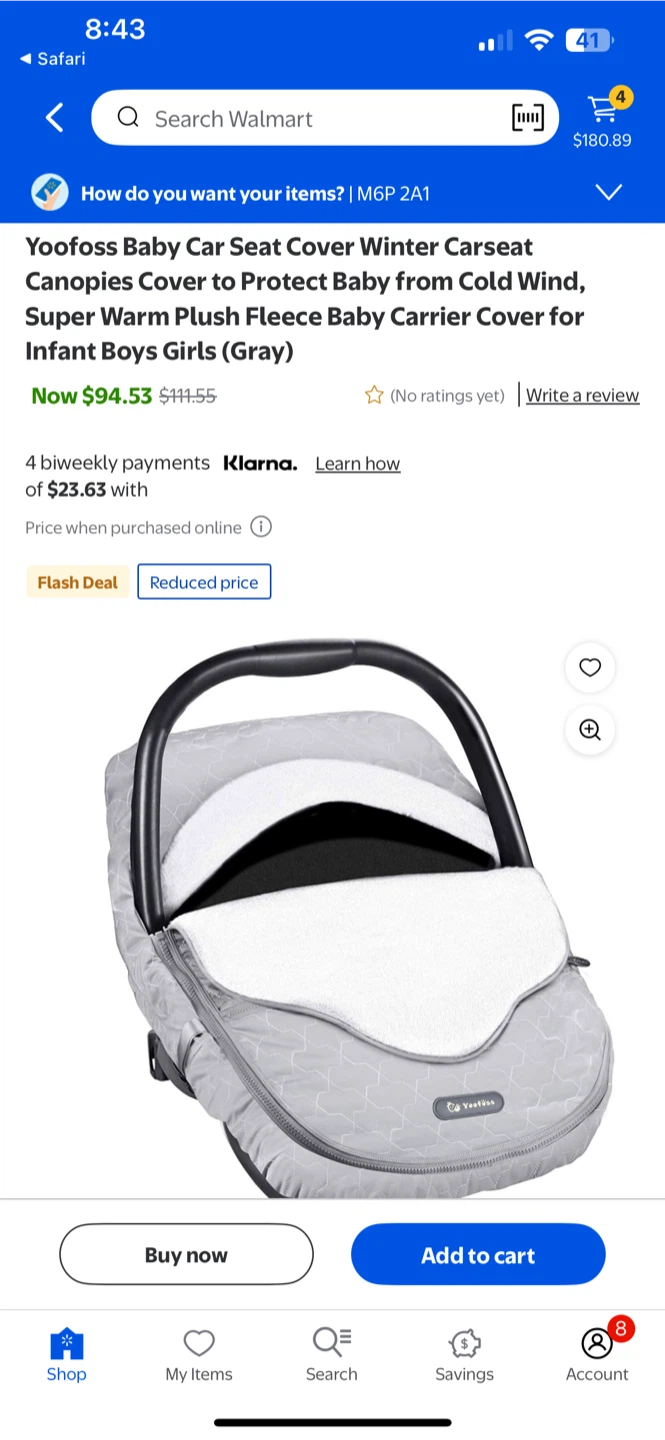Open Klarna 'Learn how' link
The width and height of the screenshot is (665, 1440).
click(358, 463)
